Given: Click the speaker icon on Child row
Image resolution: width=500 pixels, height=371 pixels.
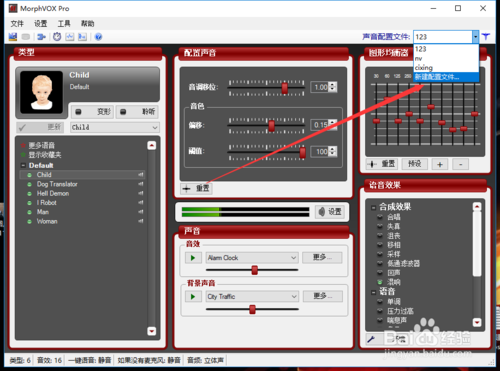Looking at the screenshot, I should (141, 175).
